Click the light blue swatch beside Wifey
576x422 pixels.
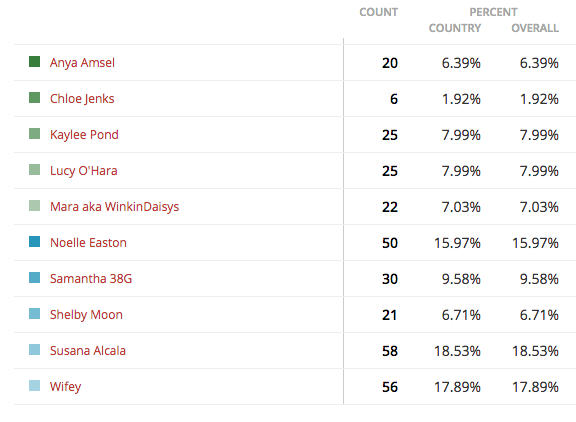click(x=35, y=385)
